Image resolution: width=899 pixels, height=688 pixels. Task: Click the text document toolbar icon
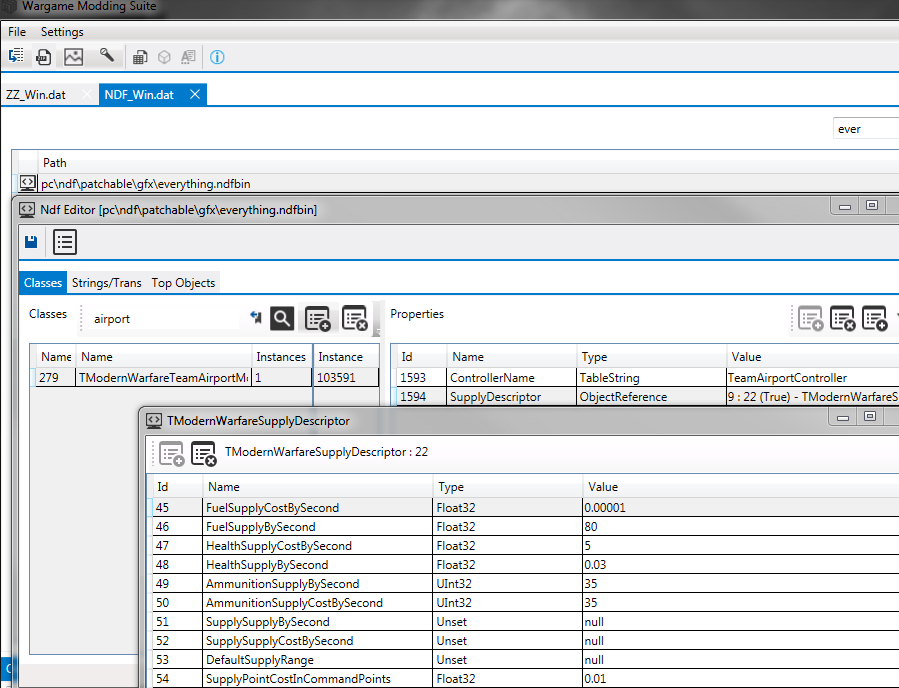[188, 57]
